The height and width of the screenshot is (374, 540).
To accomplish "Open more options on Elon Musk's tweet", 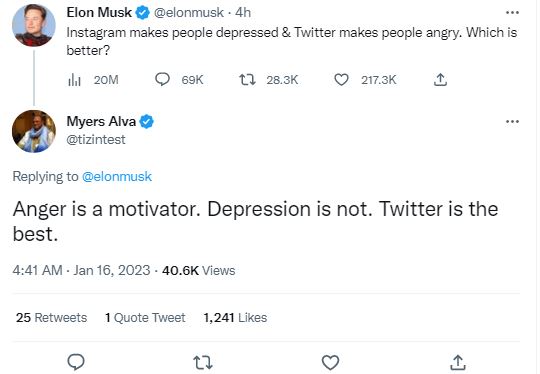I will [512, 13].
